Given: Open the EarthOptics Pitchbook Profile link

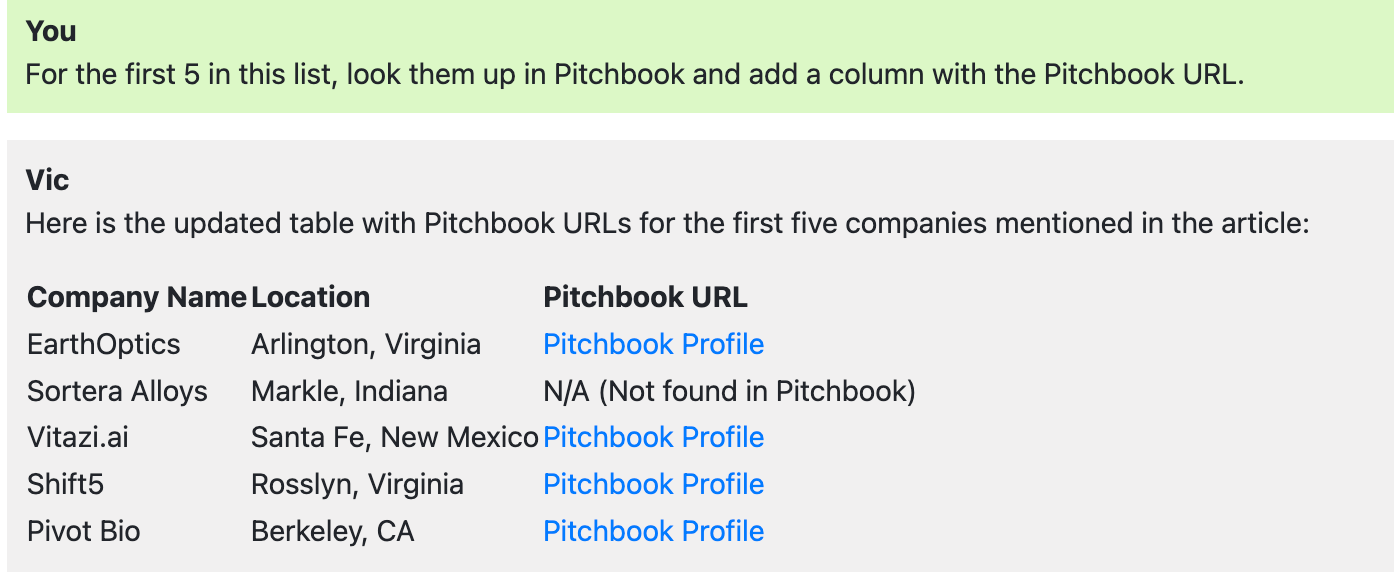Looking at the screenshot, I should (653, 344).
